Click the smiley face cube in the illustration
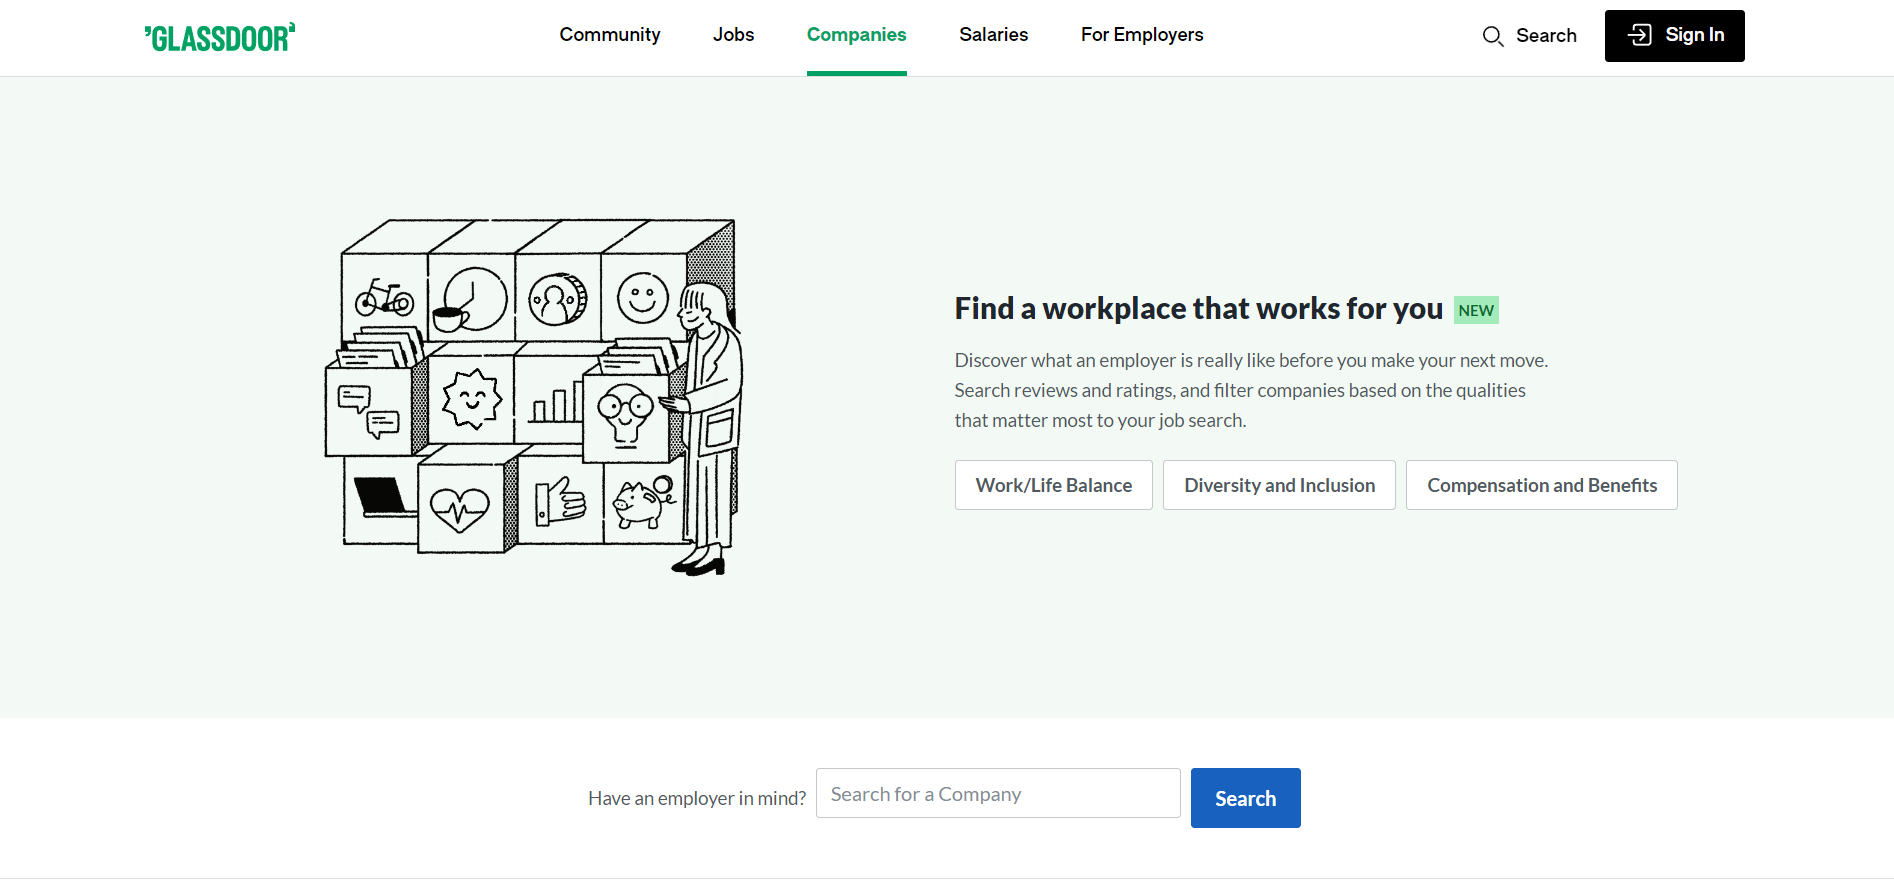Viewport: 1894px width, 888px height. click(642, 297)
